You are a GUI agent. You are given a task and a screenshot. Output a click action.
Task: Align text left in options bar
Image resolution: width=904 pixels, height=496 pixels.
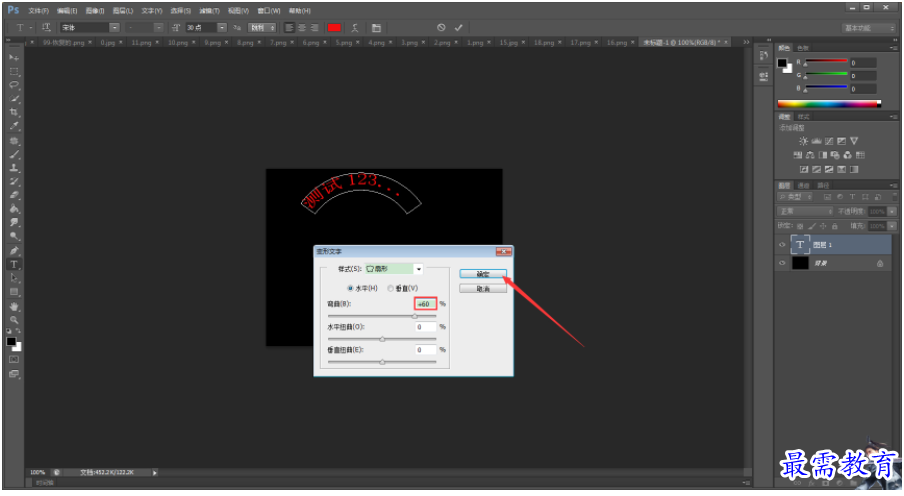pyautogui.click(x=289, y=28)
